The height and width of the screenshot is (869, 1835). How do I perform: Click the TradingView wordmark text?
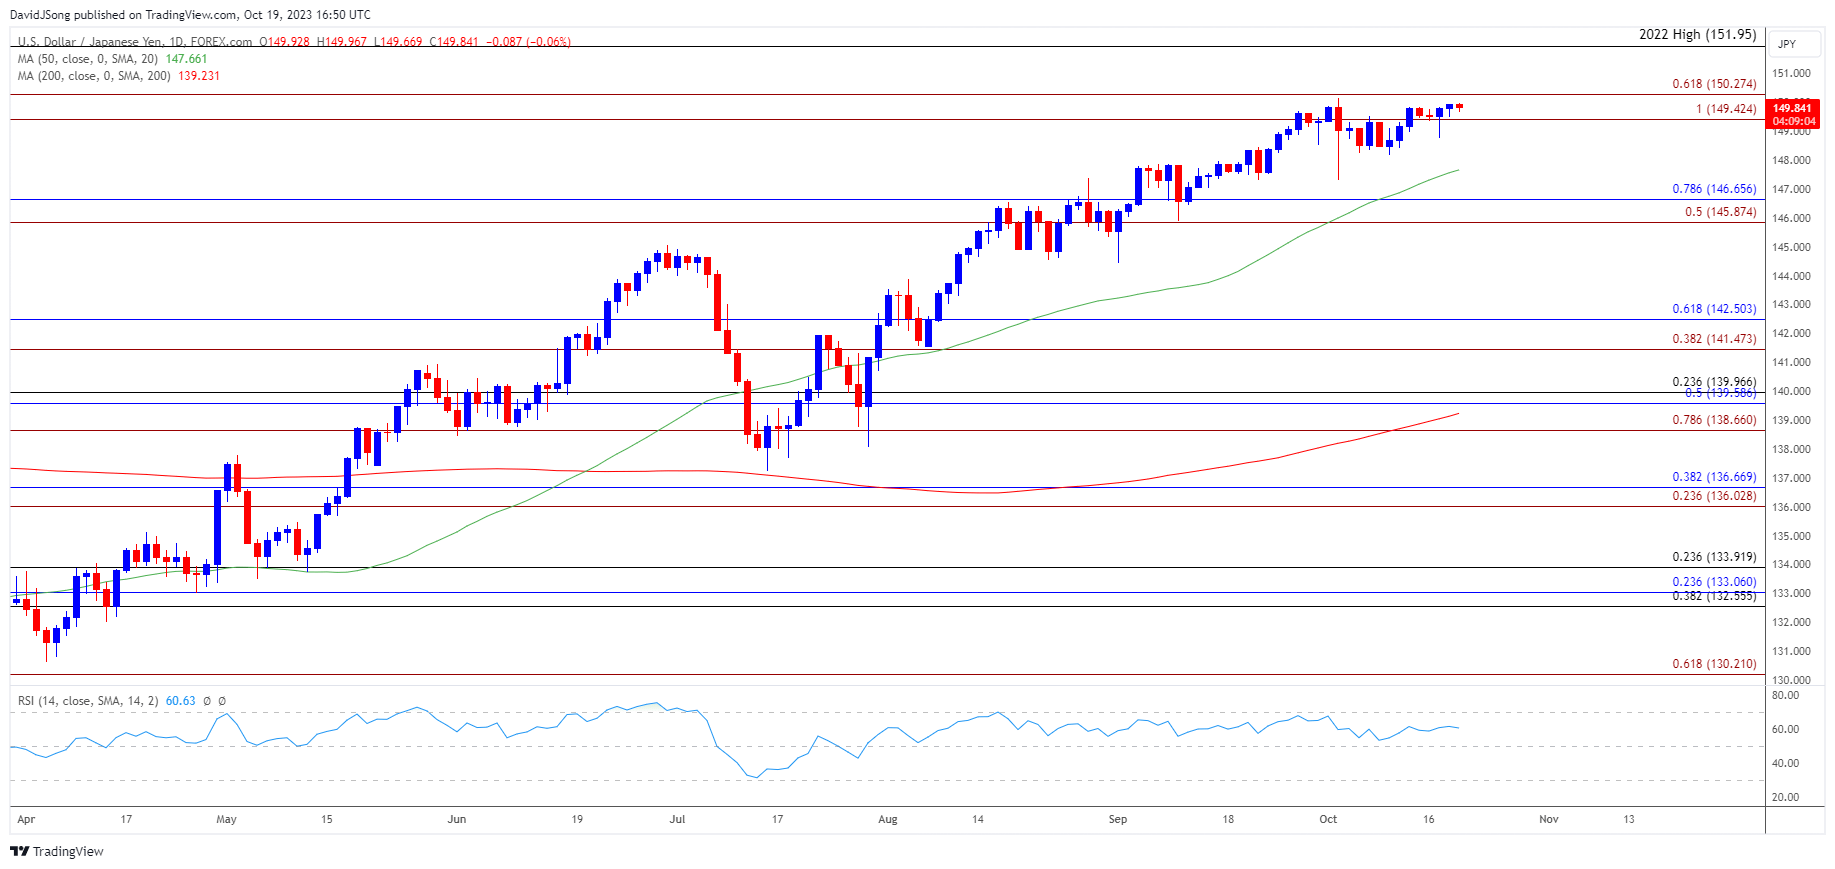pyautogui.click(x=68, y=852)
